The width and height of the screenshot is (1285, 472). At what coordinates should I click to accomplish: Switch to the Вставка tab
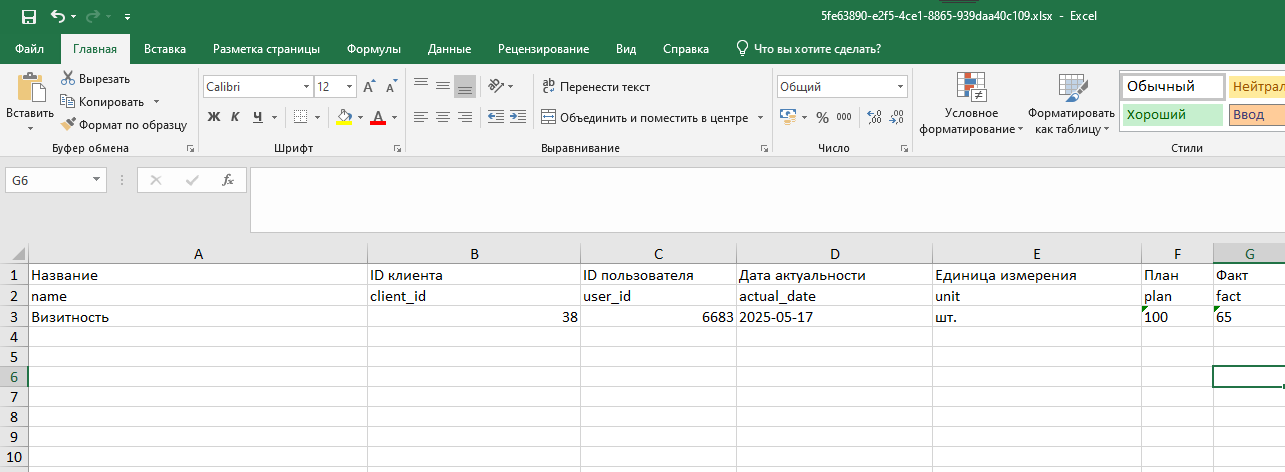pyautogui.click(x=165, y=48)
